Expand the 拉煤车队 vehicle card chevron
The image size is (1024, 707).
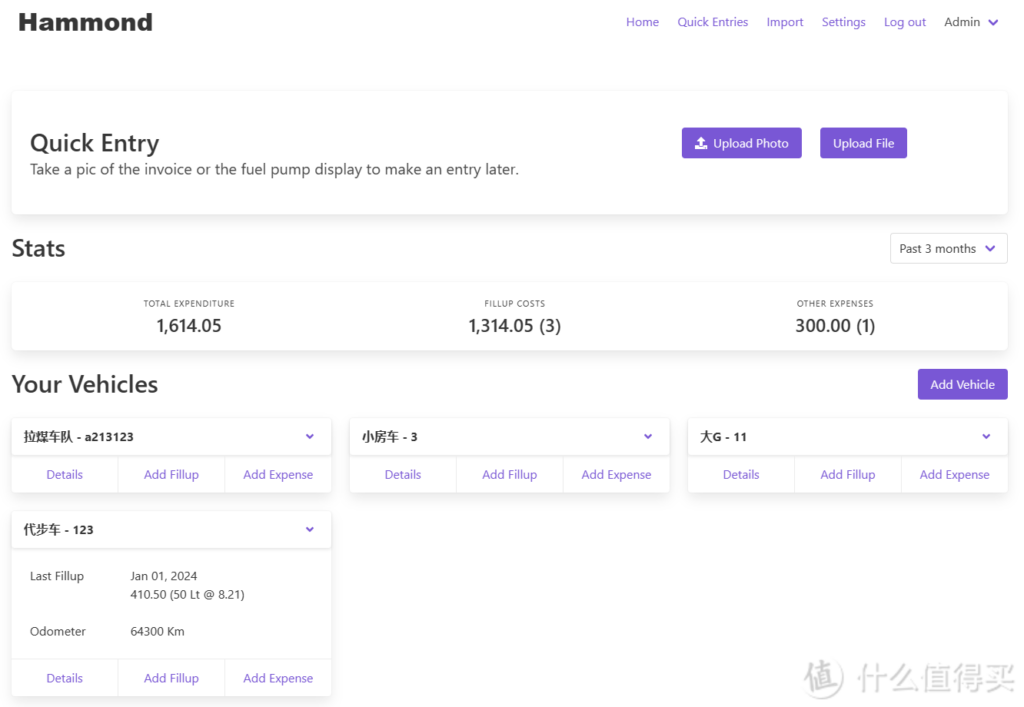310,437
